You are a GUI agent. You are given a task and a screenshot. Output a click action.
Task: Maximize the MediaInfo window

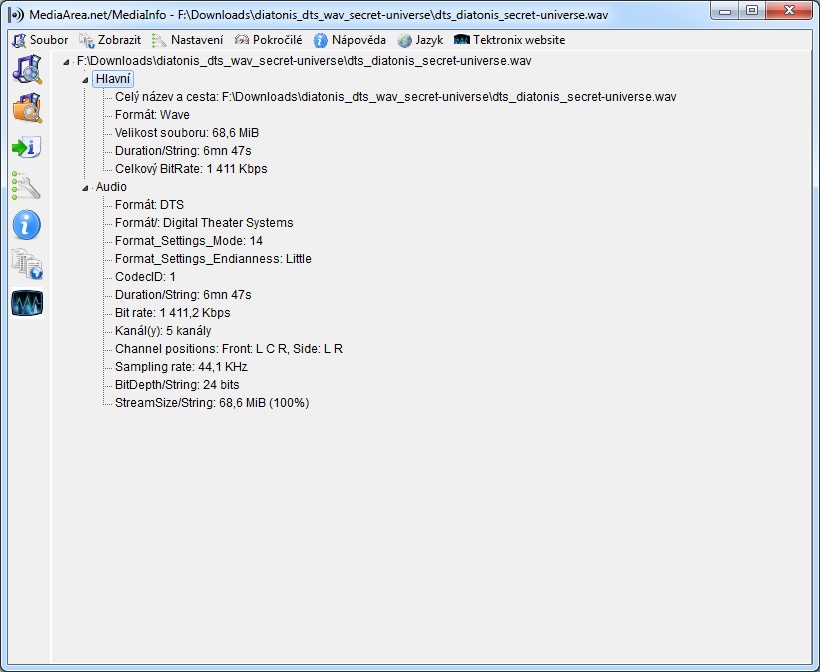(x=751, y=10)
